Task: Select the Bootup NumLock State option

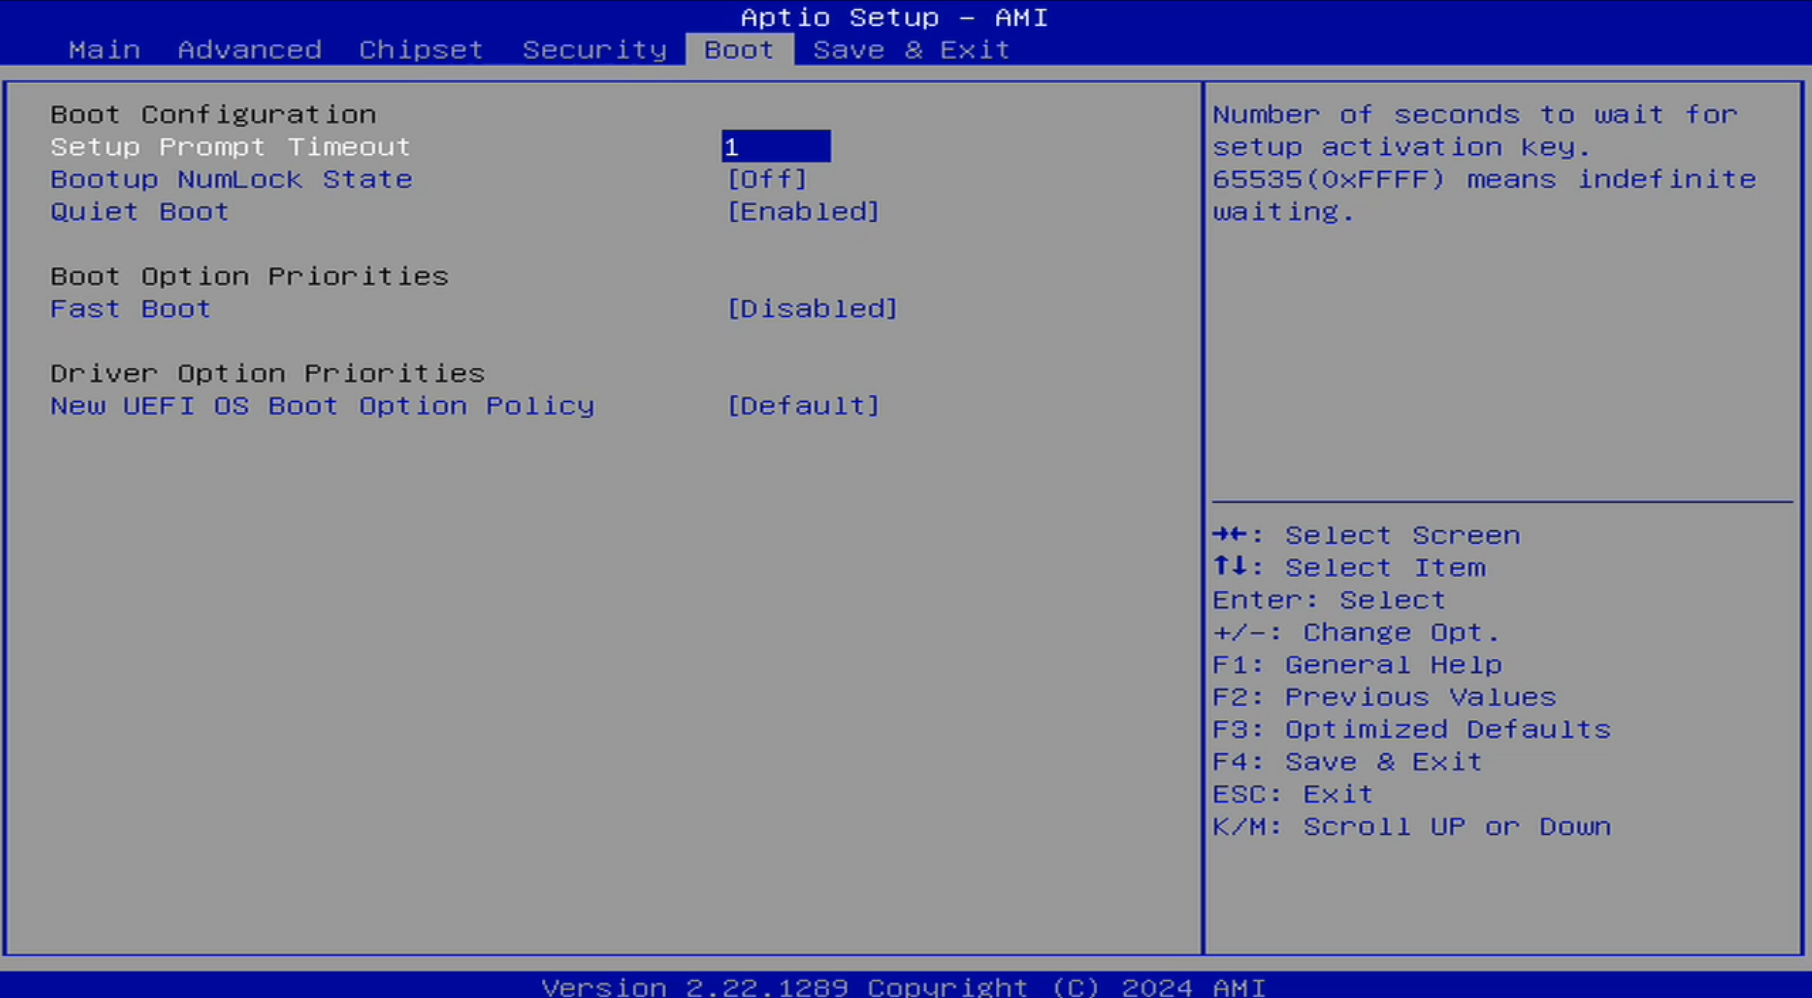Action: tap(231, 179)
